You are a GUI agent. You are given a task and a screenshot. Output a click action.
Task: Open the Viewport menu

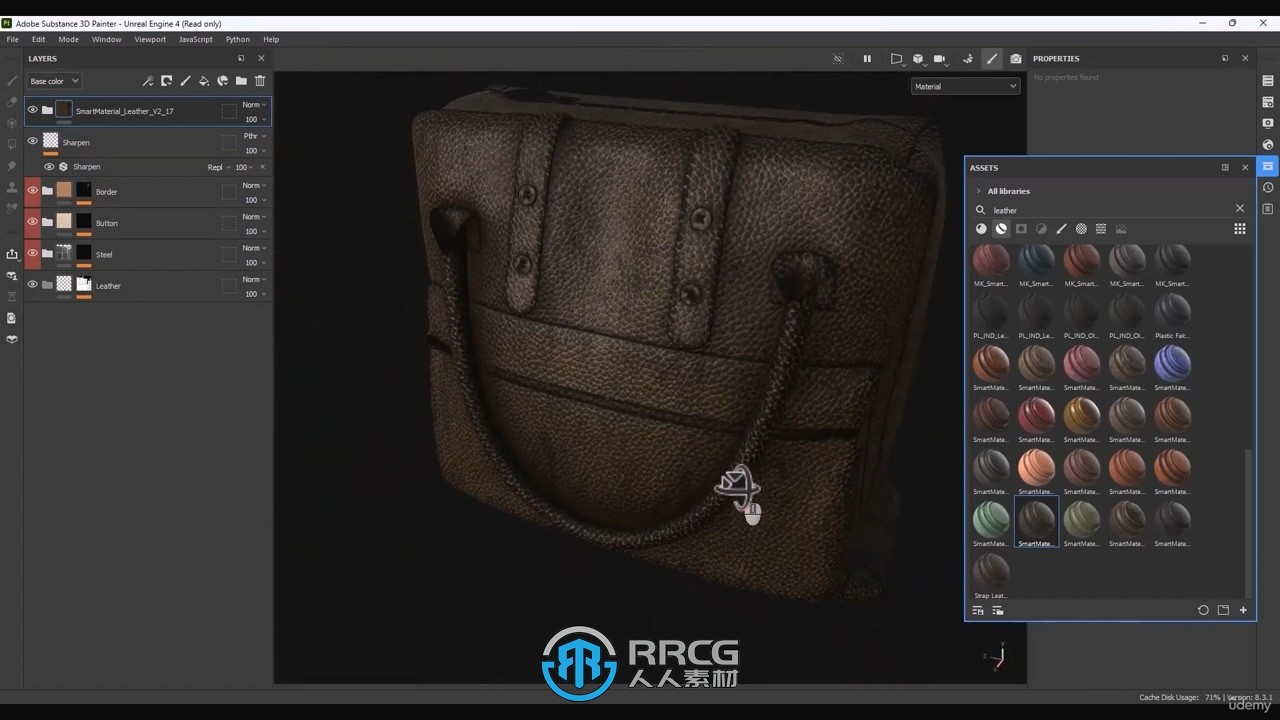pos(150,39)
